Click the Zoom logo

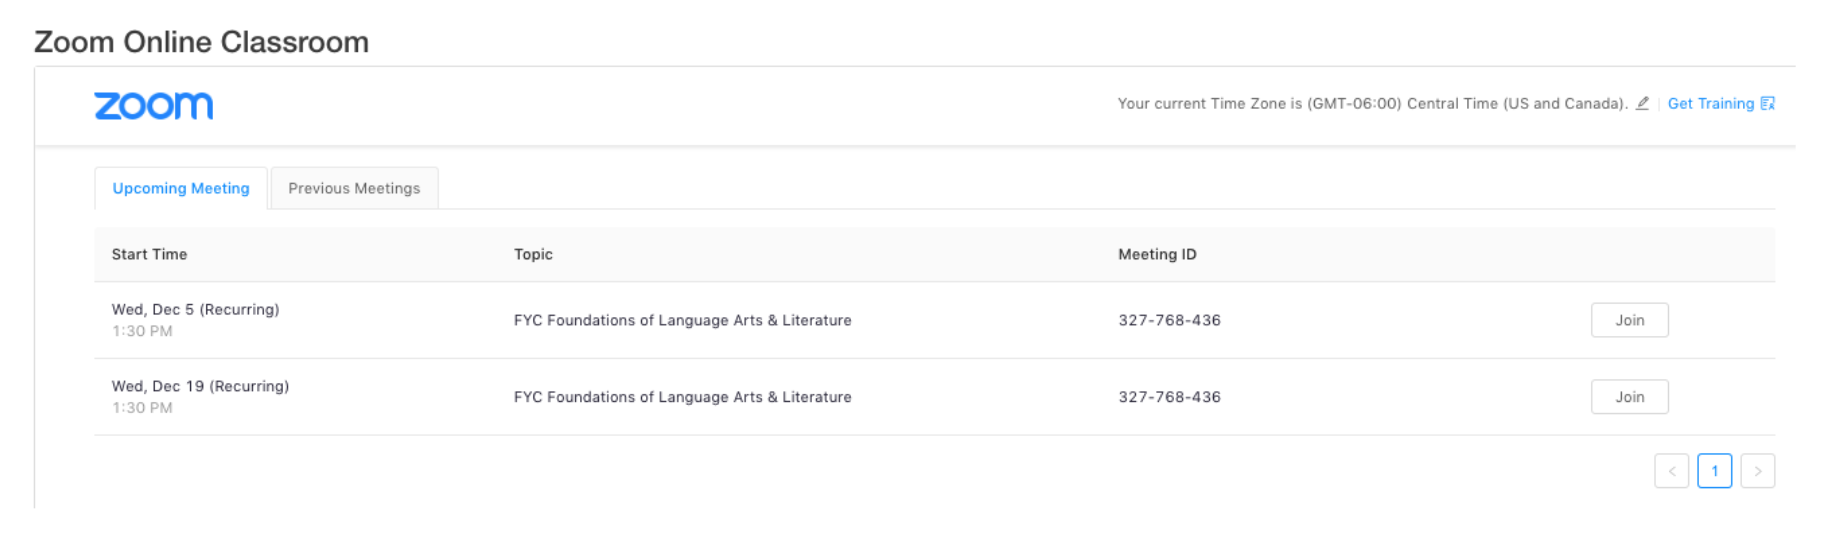tap(153, 105)
